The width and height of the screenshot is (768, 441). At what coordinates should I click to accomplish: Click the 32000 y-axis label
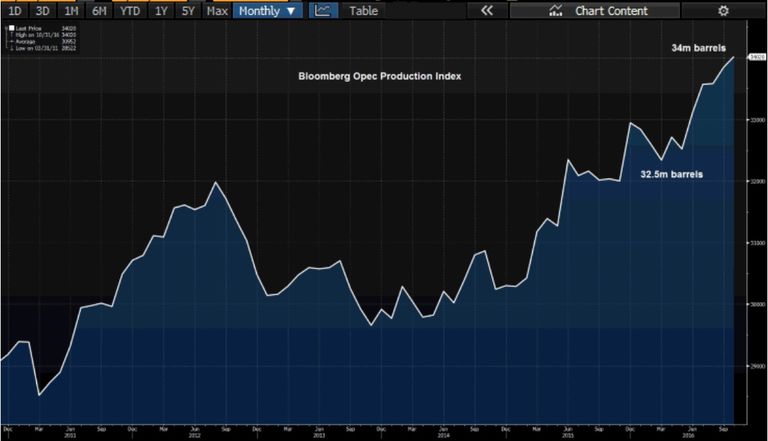(757, 181)
